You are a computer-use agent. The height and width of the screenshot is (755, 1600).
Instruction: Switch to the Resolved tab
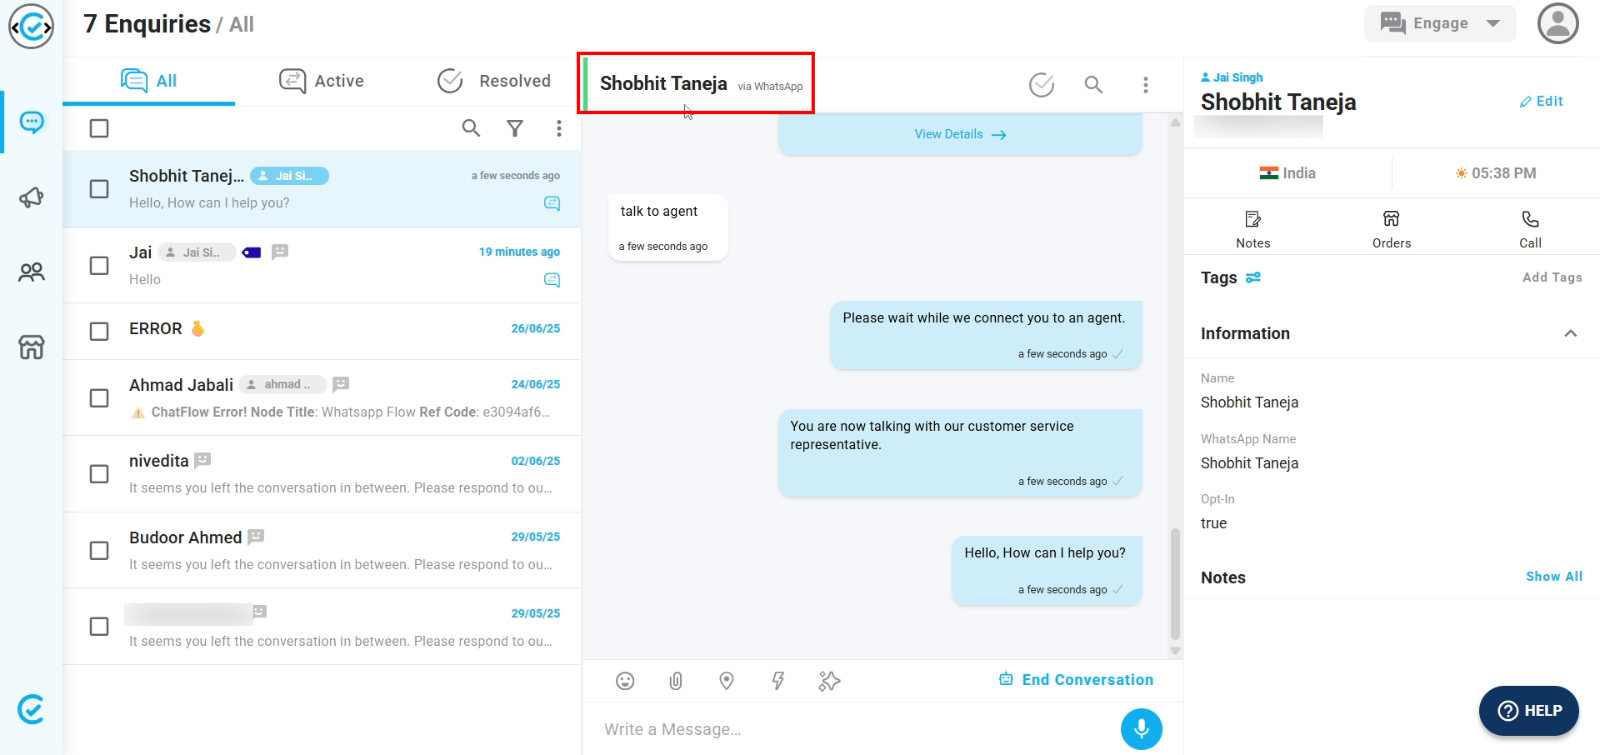pos(495,81)
